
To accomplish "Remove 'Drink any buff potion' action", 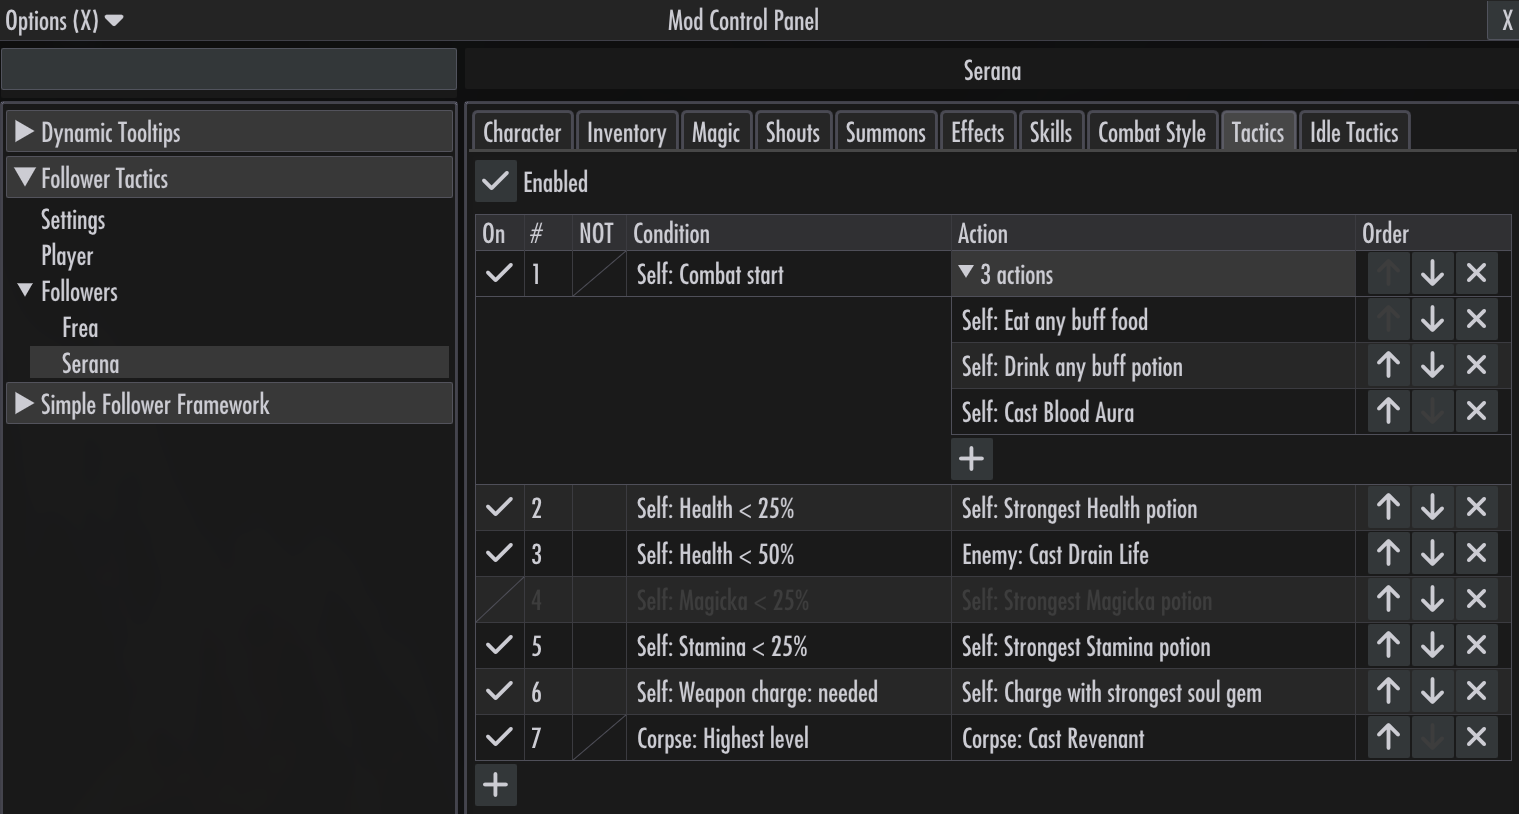I will click(x=1476, y=365).
